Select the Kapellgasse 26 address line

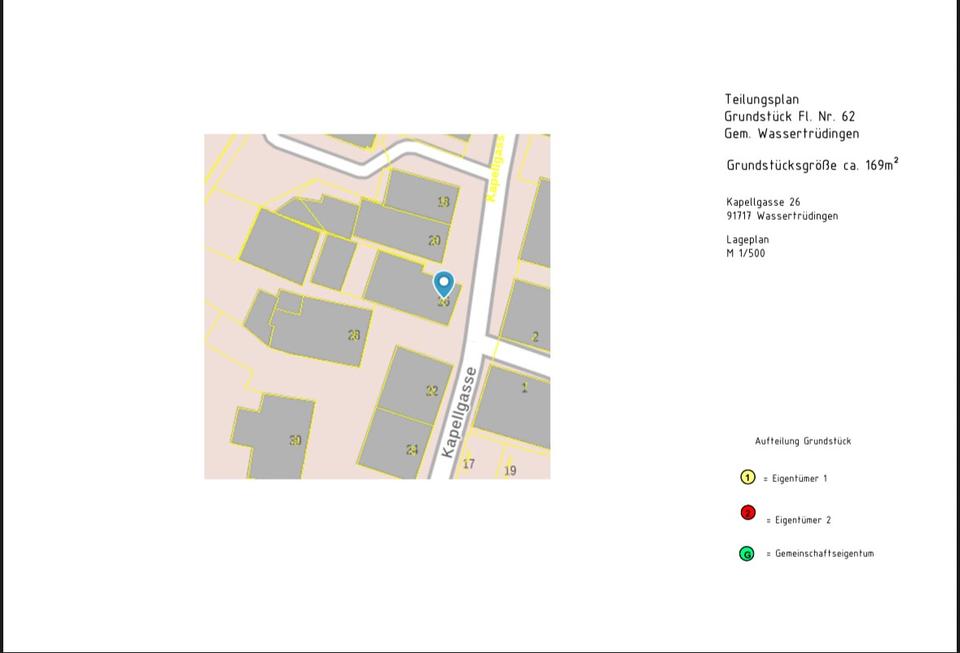(x=763, y=202)
